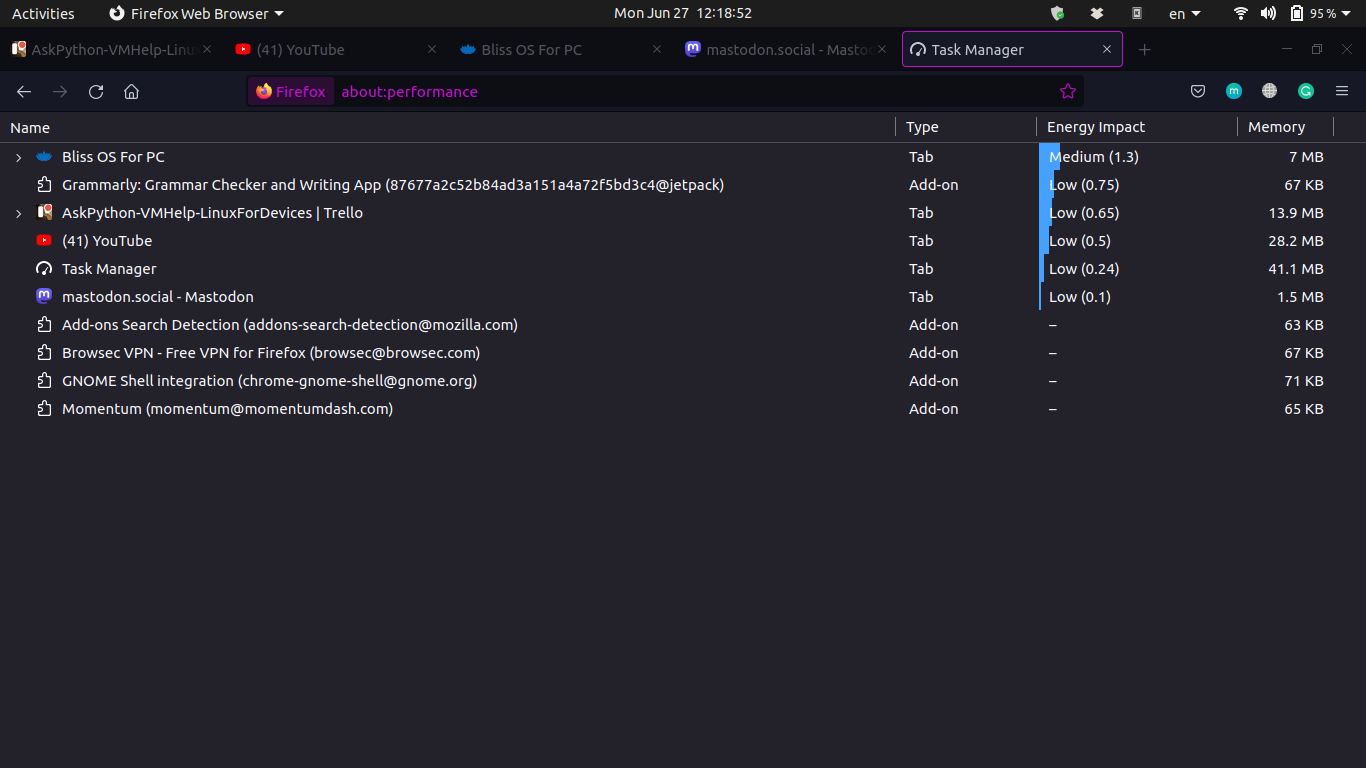Screen dimensions: 1366x768
Task: Sort by the Energy Impact column header
Action: tap(1096, 127)
